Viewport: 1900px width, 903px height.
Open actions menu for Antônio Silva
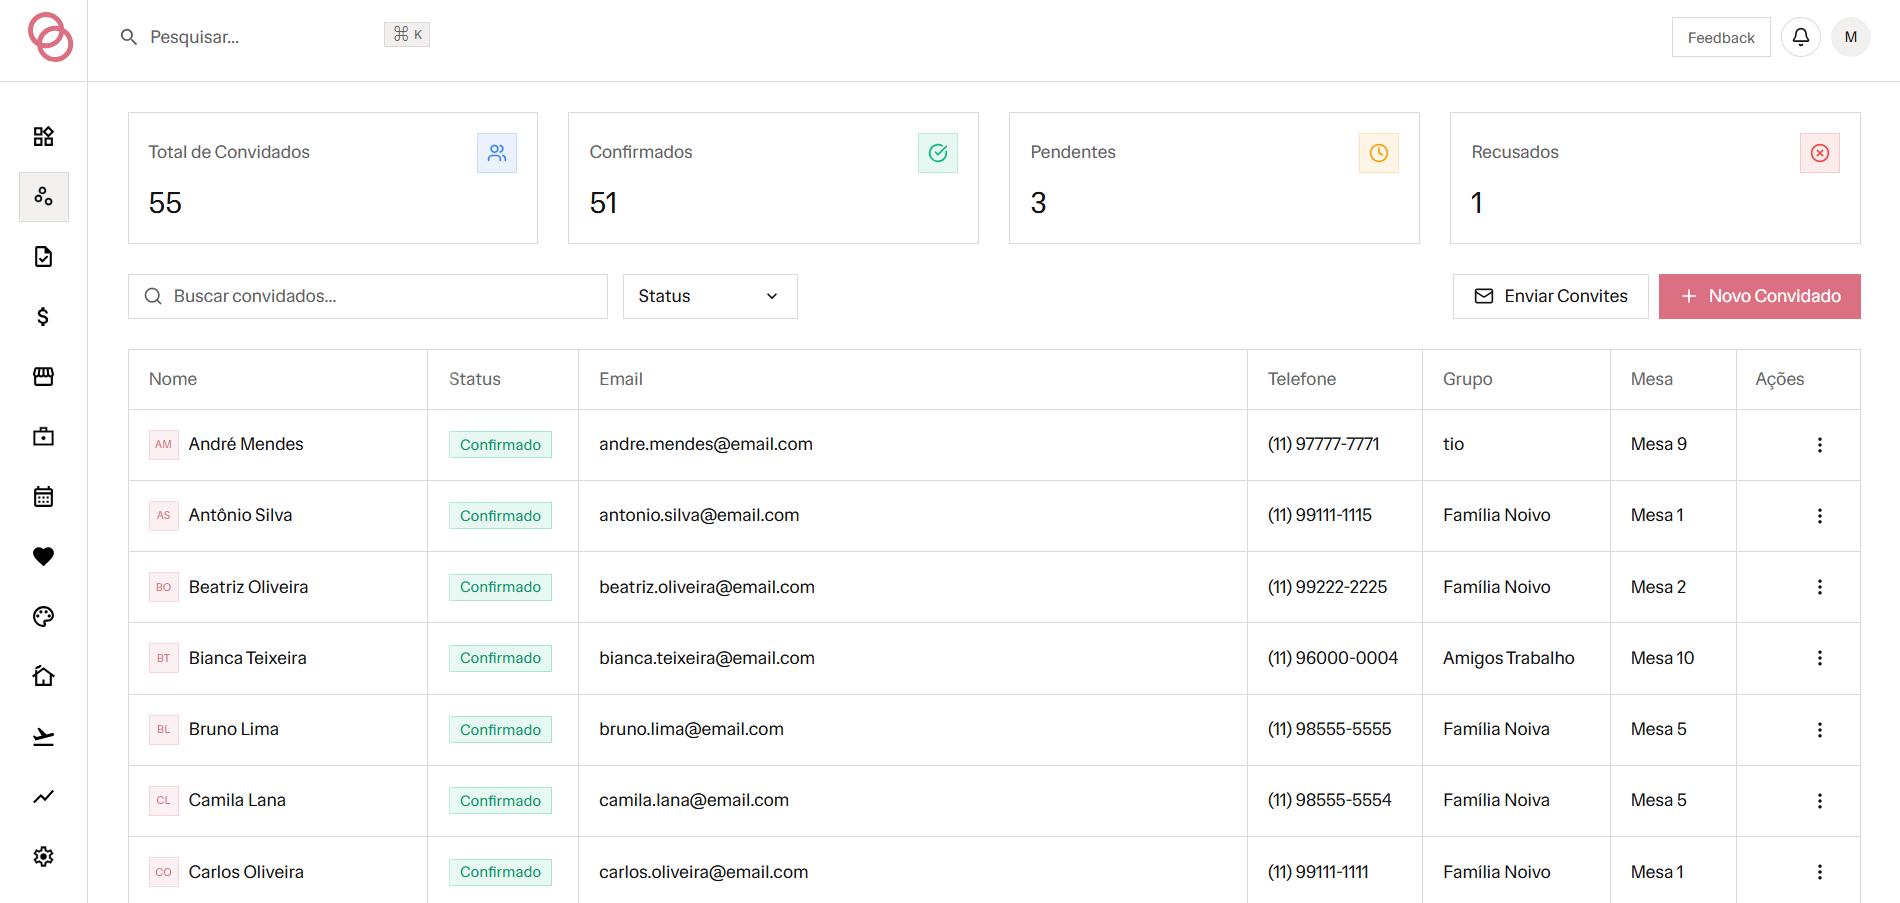coord(1820,516)
